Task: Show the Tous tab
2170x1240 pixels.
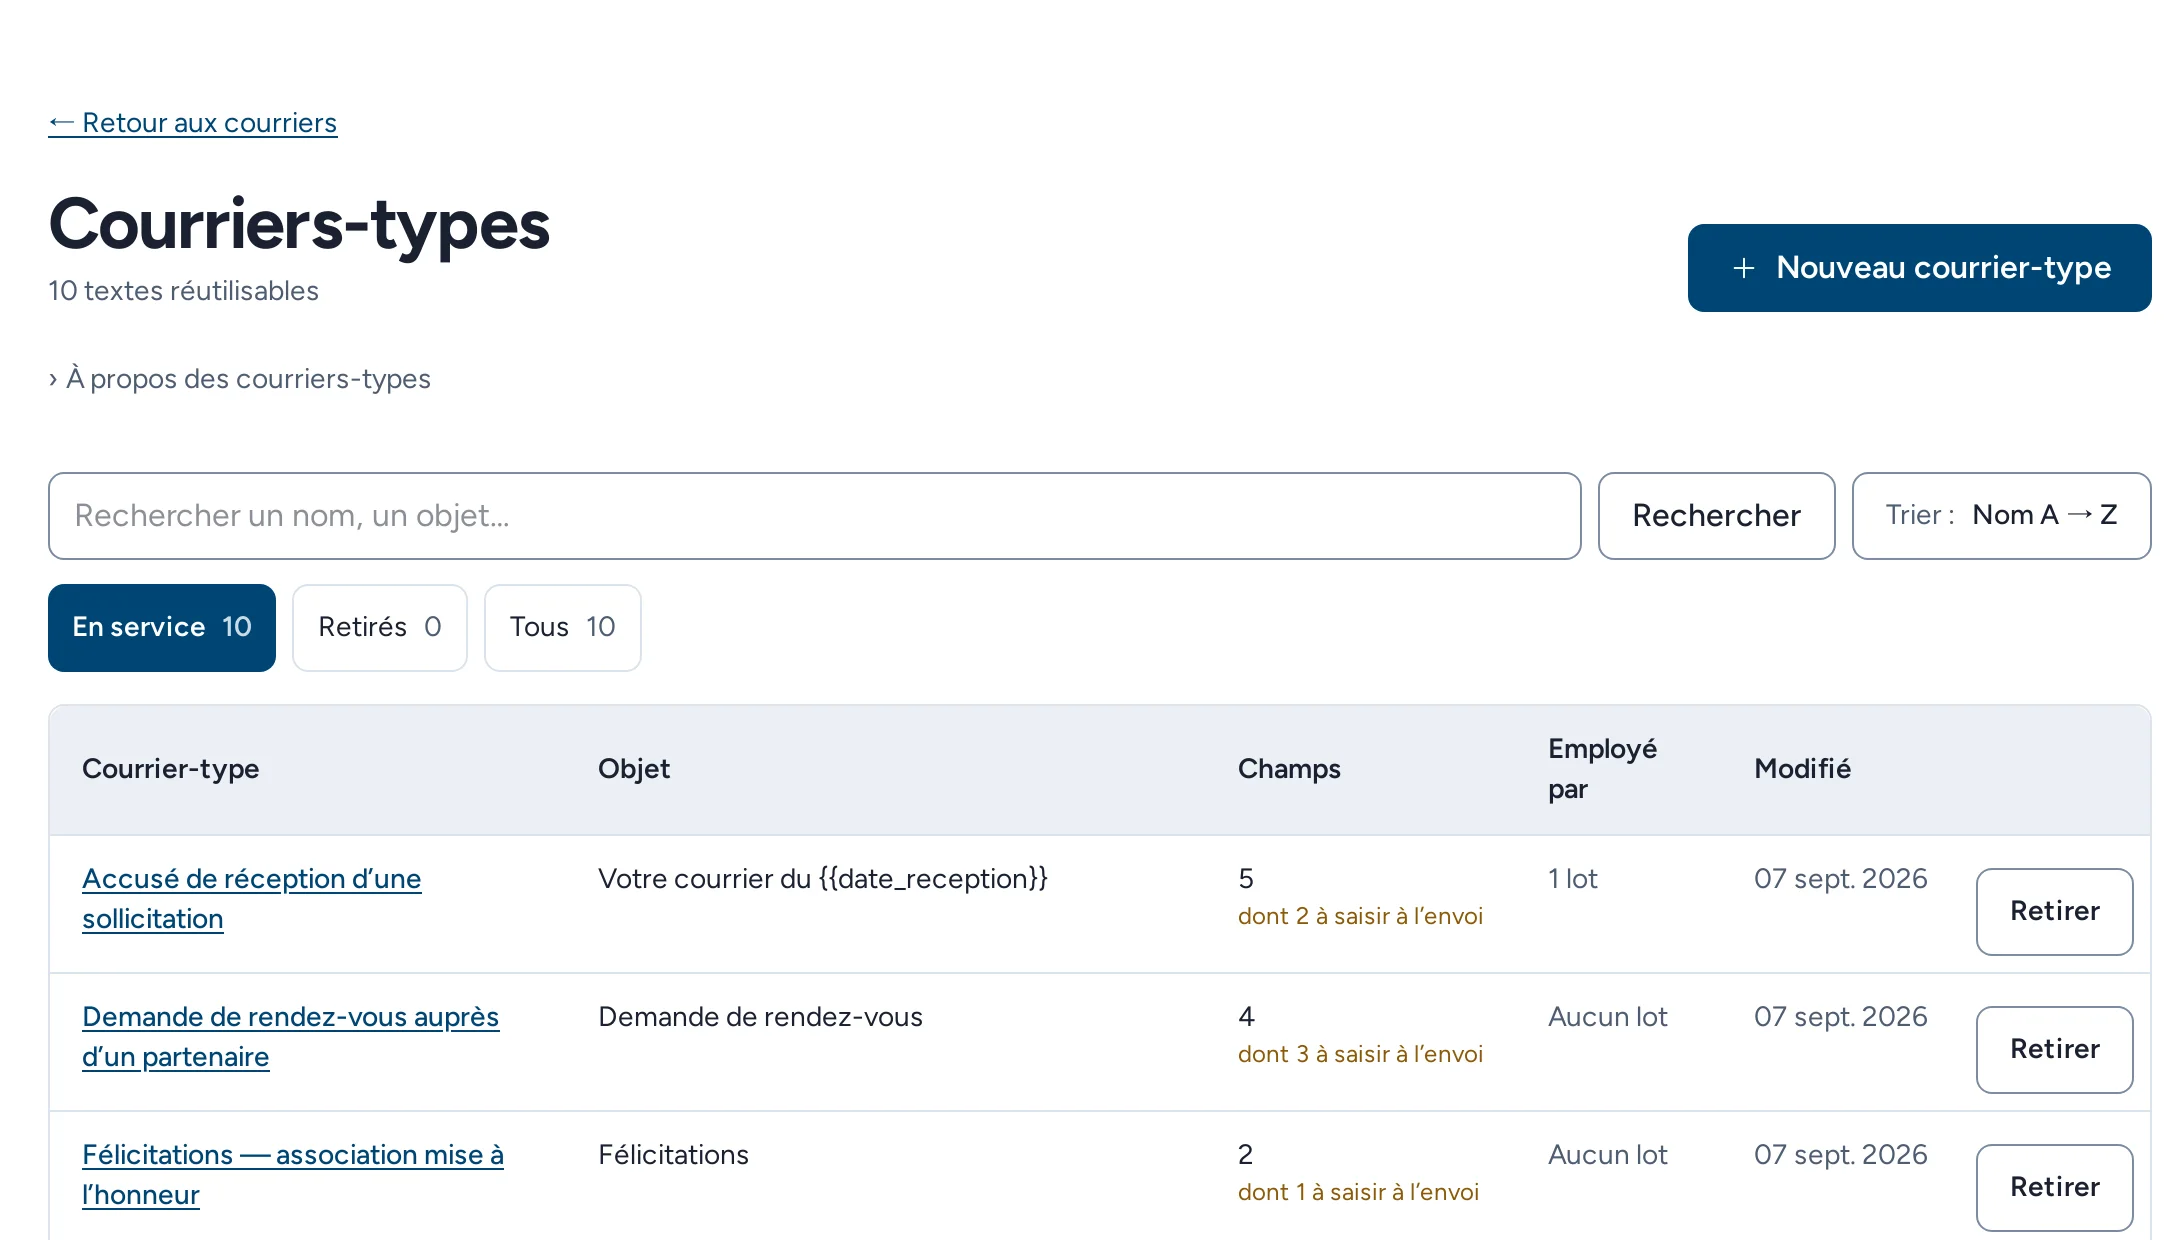Action: tap(563, 628)
